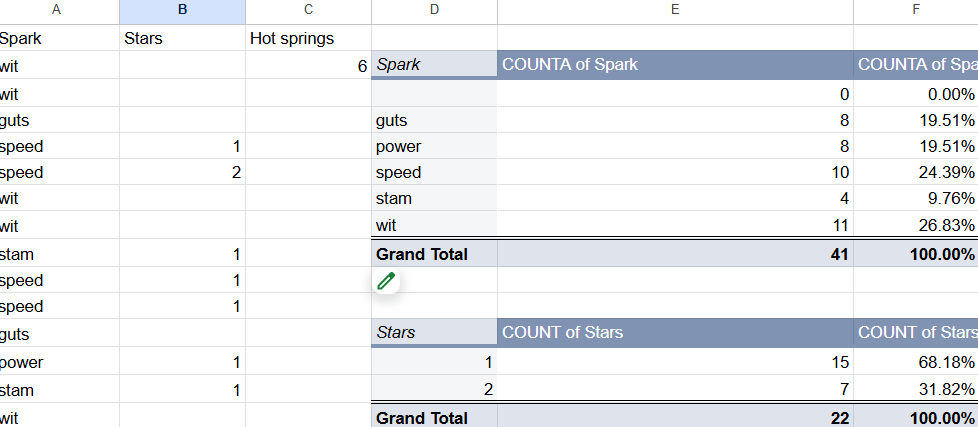This screenshot has width=978, height=427.
Task: Click the 'COUNTA of Spark' pivot header
Action: 675,64
